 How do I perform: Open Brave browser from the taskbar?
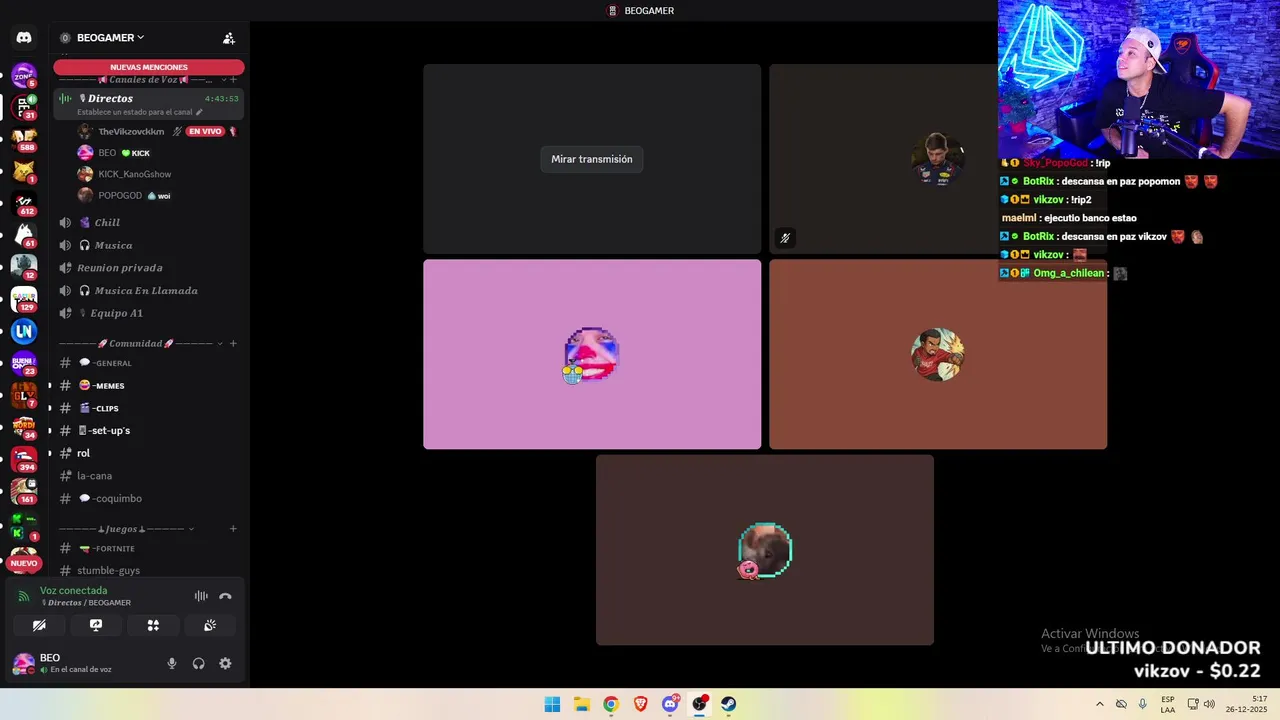click(x=641, y=704)
